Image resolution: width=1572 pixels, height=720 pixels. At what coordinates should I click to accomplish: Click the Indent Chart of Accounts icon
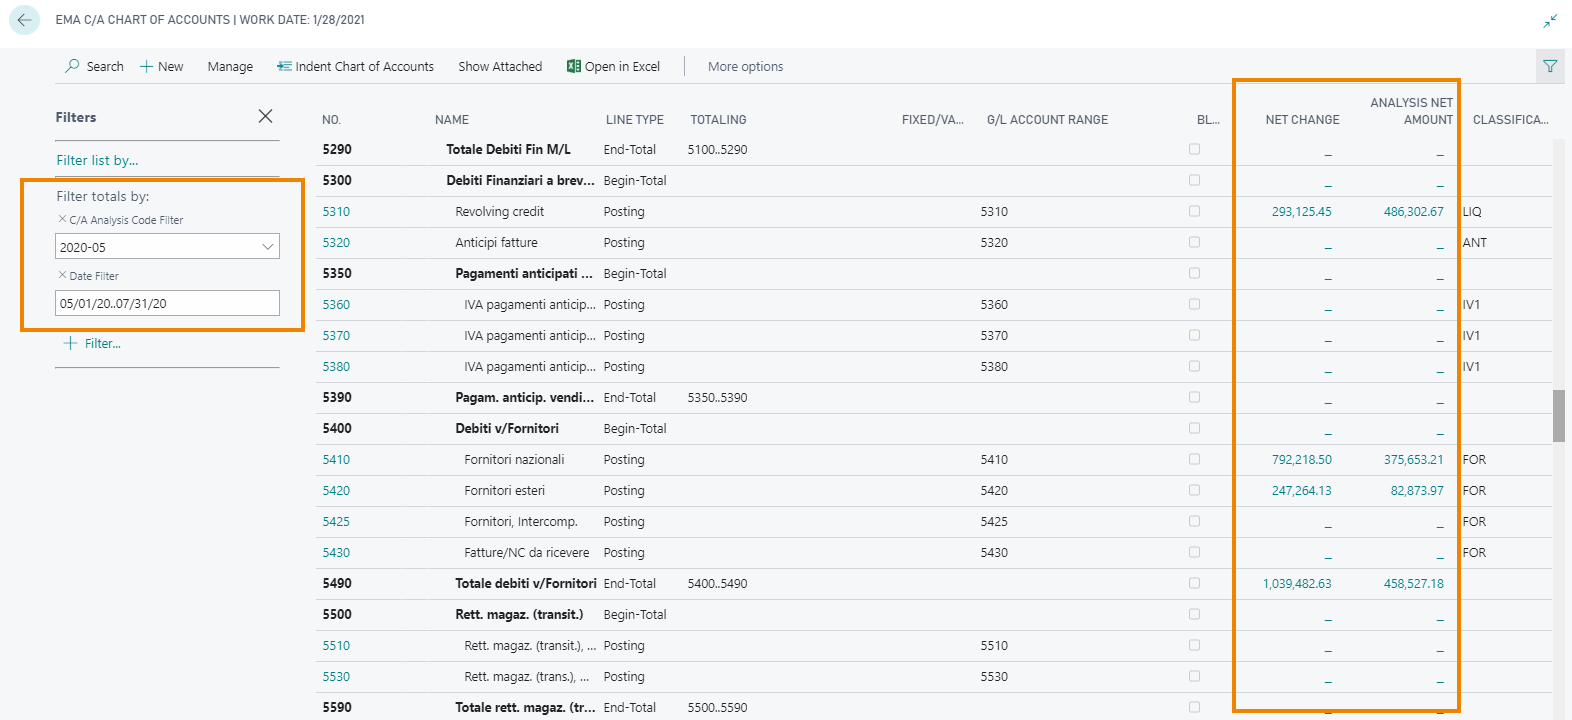tap(284, 66)
